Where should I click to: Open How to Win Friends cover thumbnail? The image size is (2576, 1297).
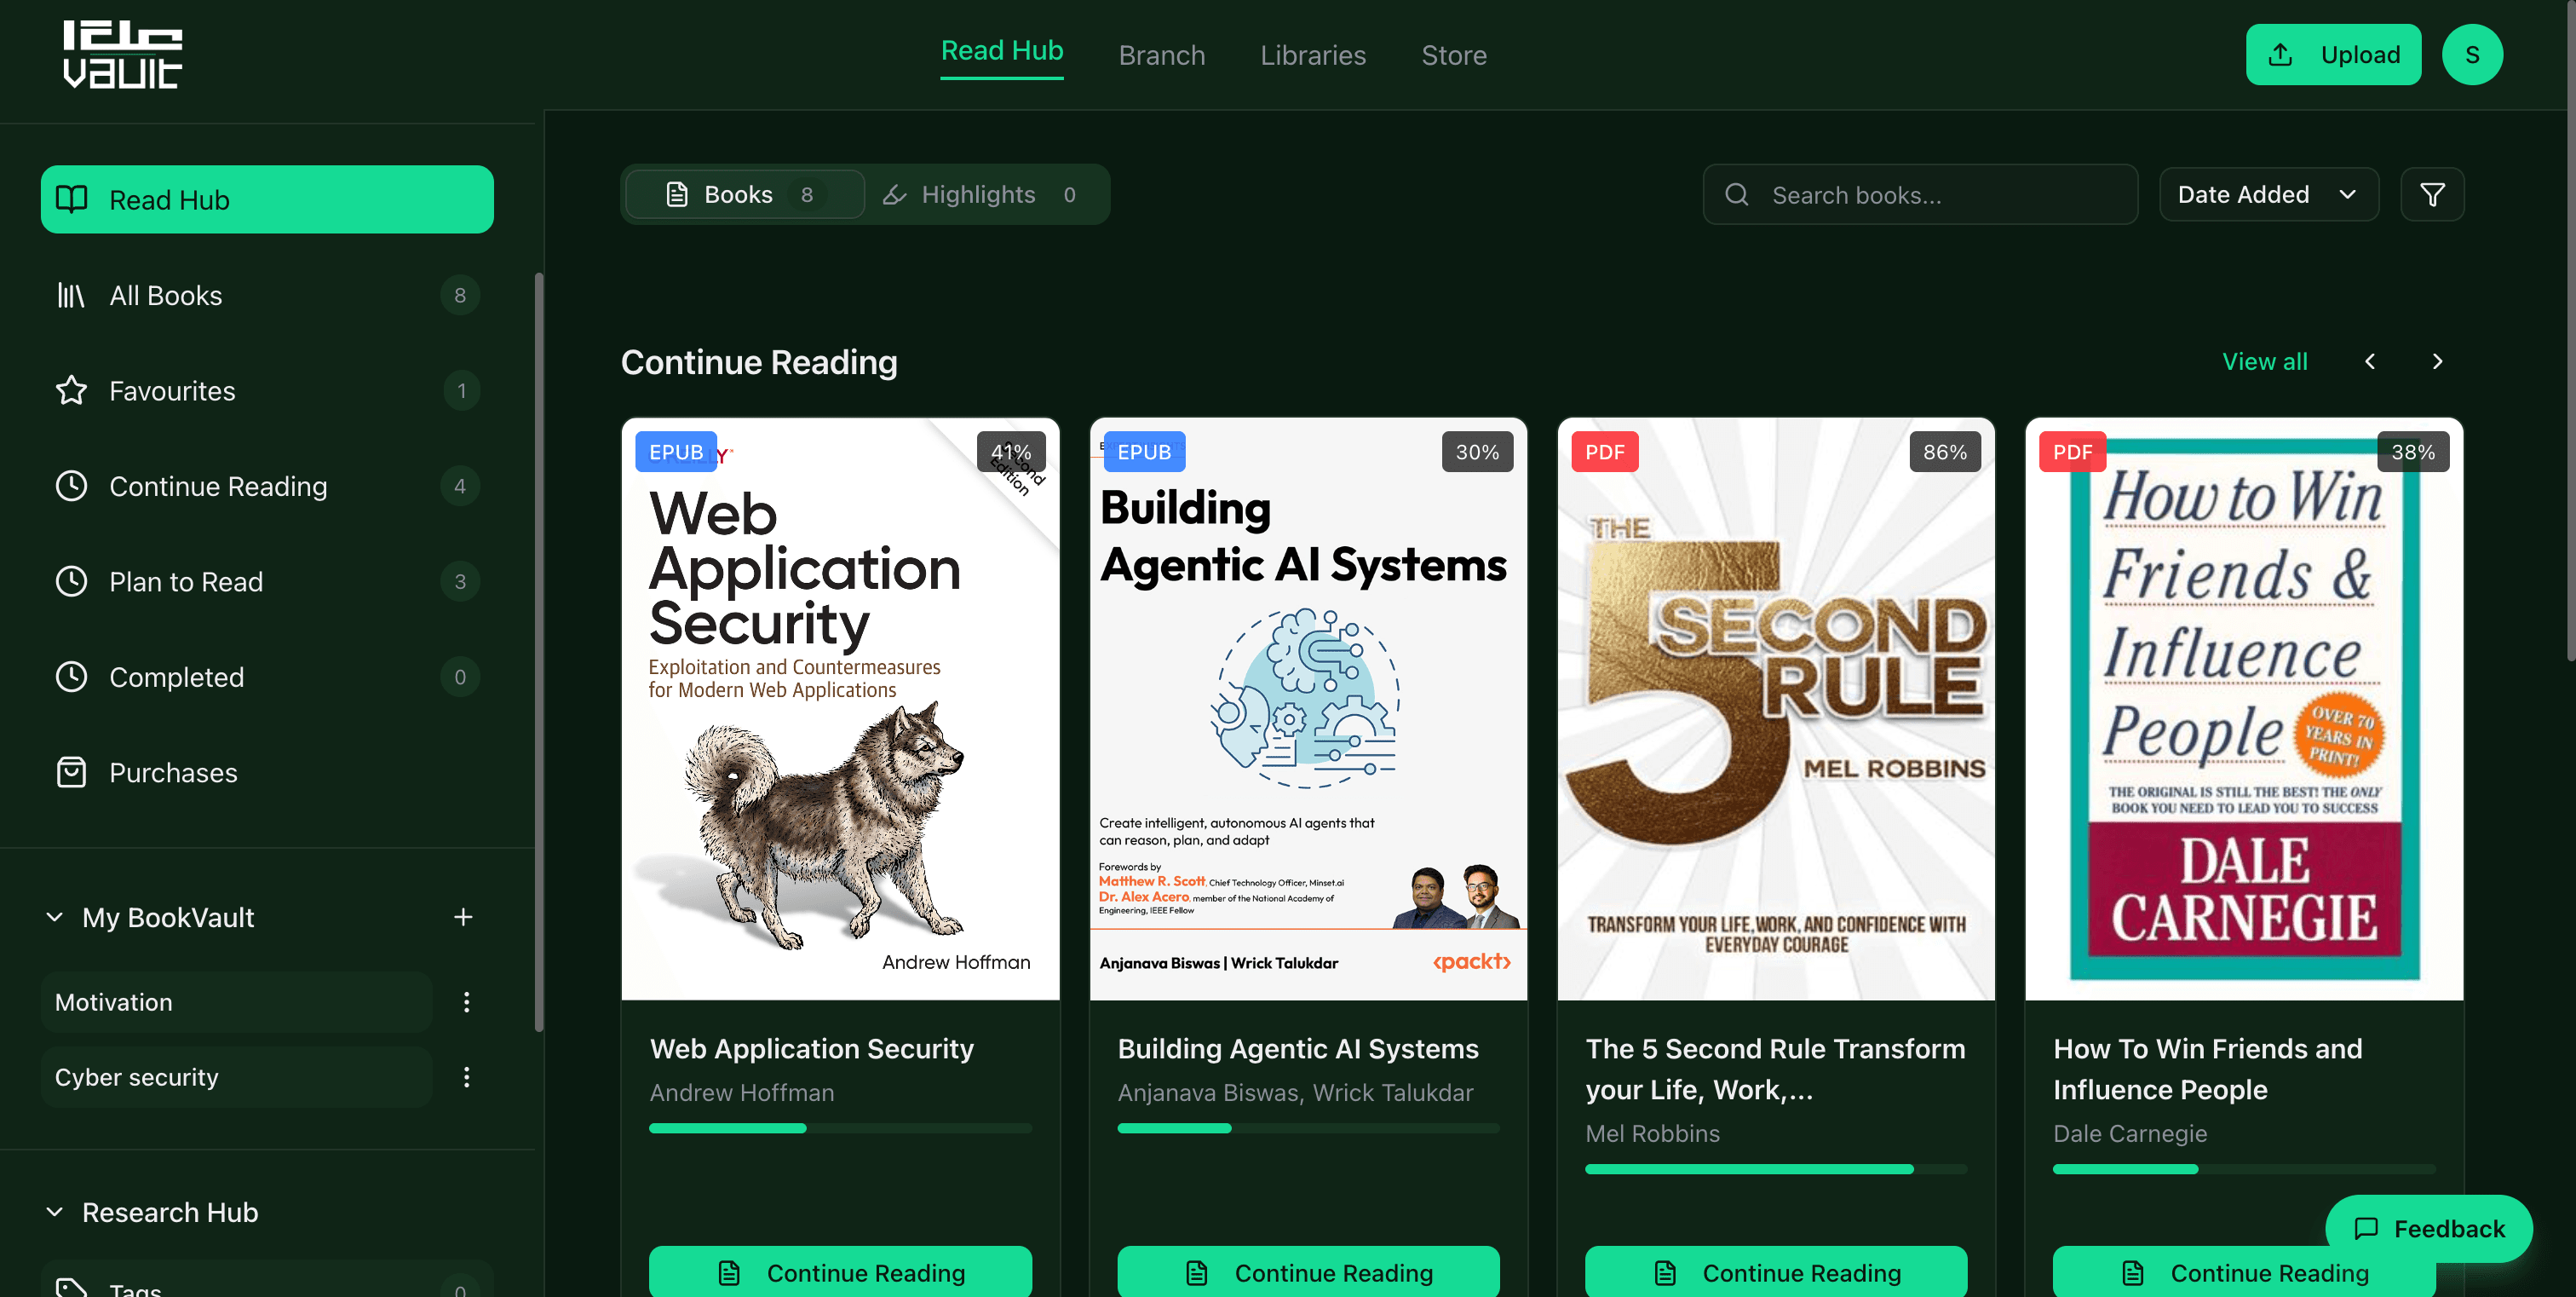coord(2244,709)
